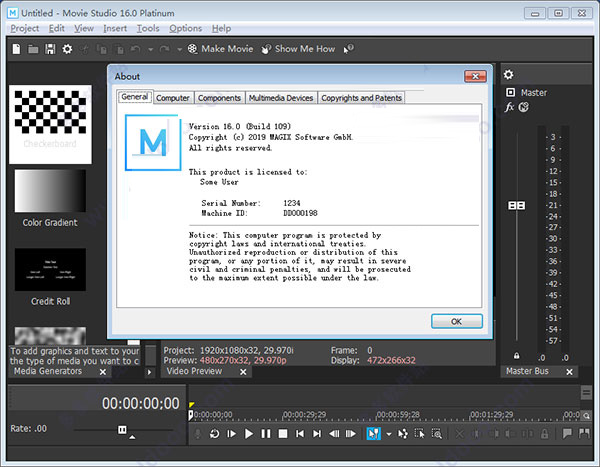Toggle loop playback icon

tap(214, 434)
